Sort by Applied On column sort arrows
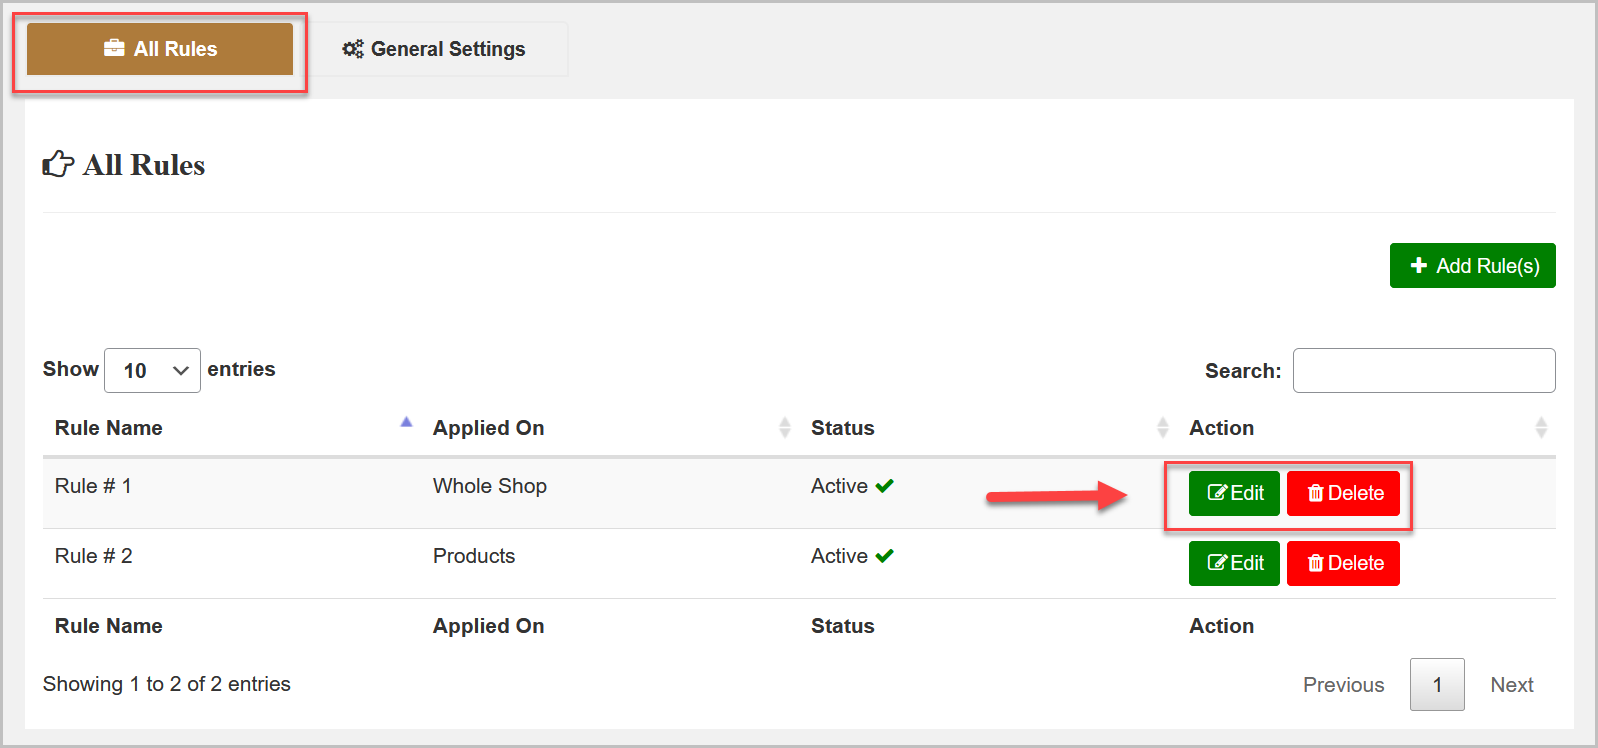Image resolution: width=1598 pixels, height=748 pixels. [784, 428]
